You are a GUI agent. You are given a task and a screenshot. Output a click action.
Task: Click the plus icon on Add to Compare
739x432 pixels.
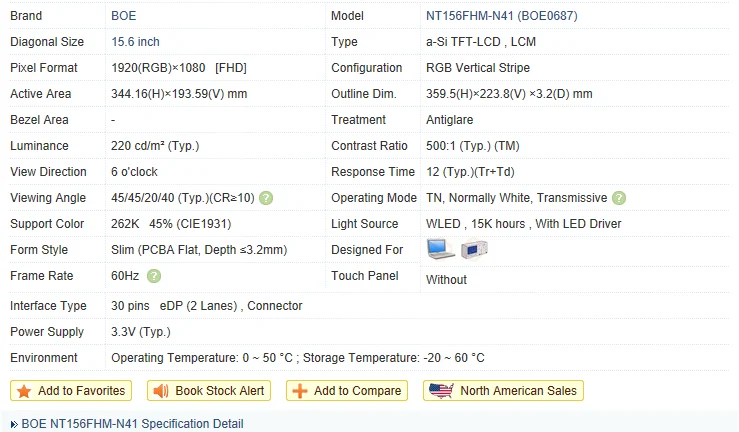pos(300,391)
